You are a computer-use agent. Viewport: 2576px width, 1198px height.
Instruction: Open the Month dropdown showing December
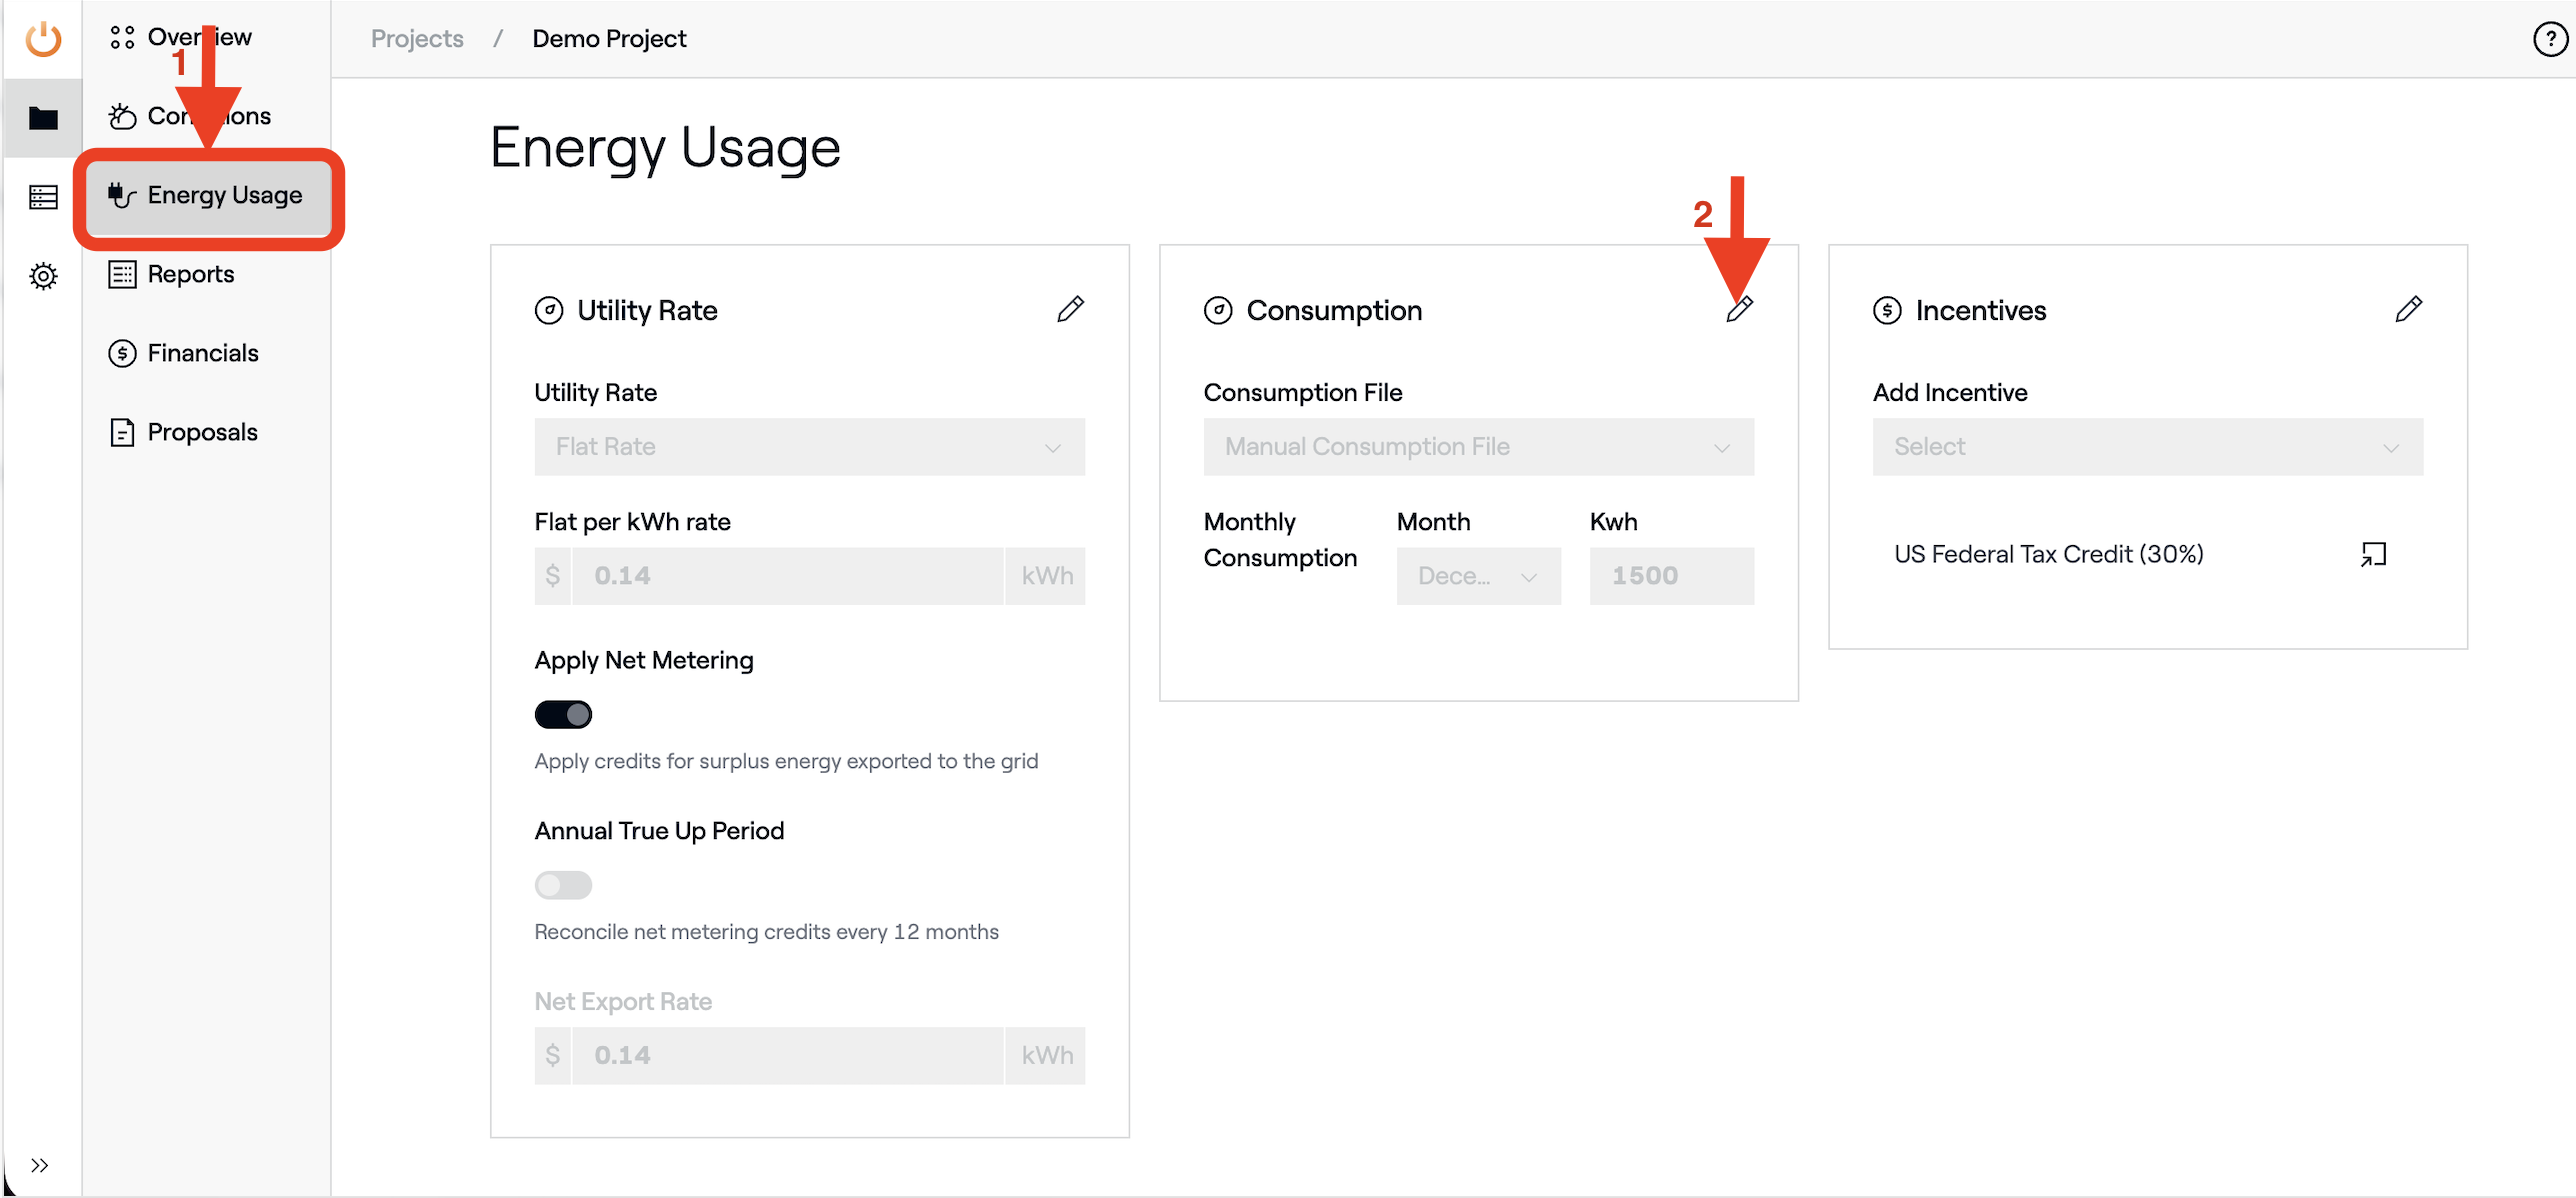(x=1478, y=576)
